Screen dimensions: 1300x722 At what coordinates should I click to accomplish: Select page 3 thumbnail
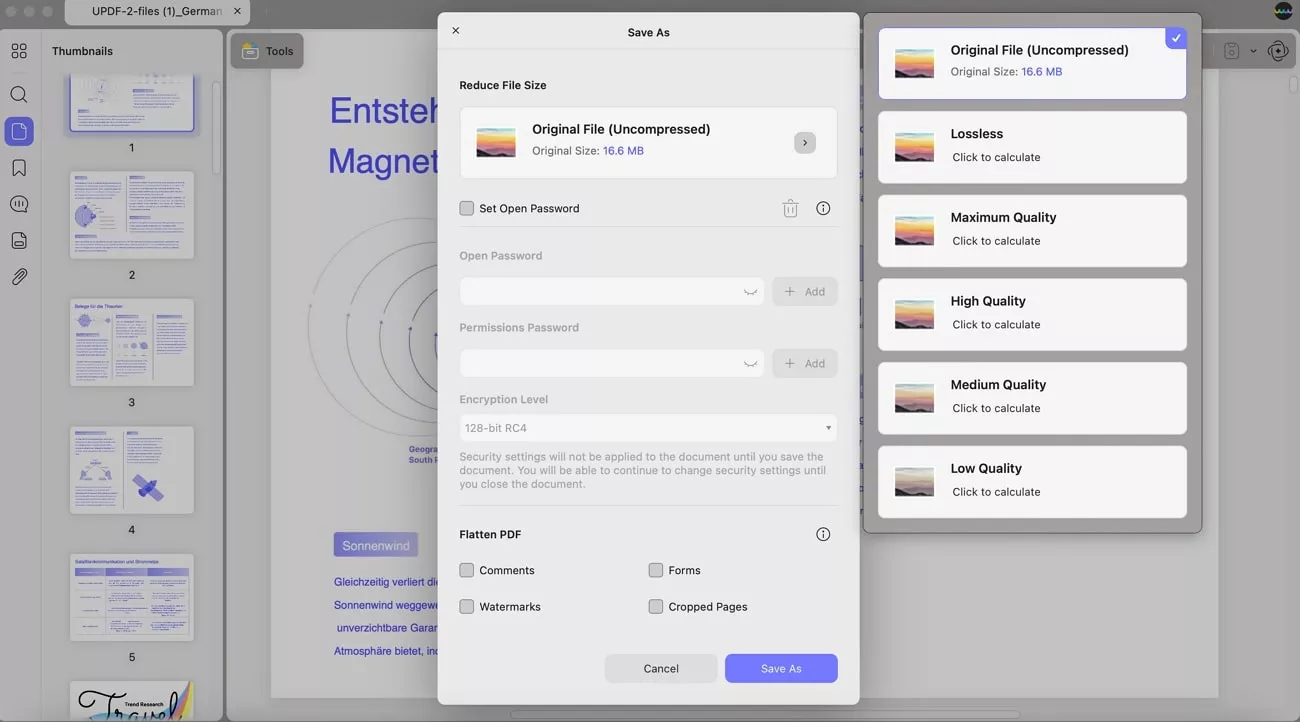click(132, 343)
